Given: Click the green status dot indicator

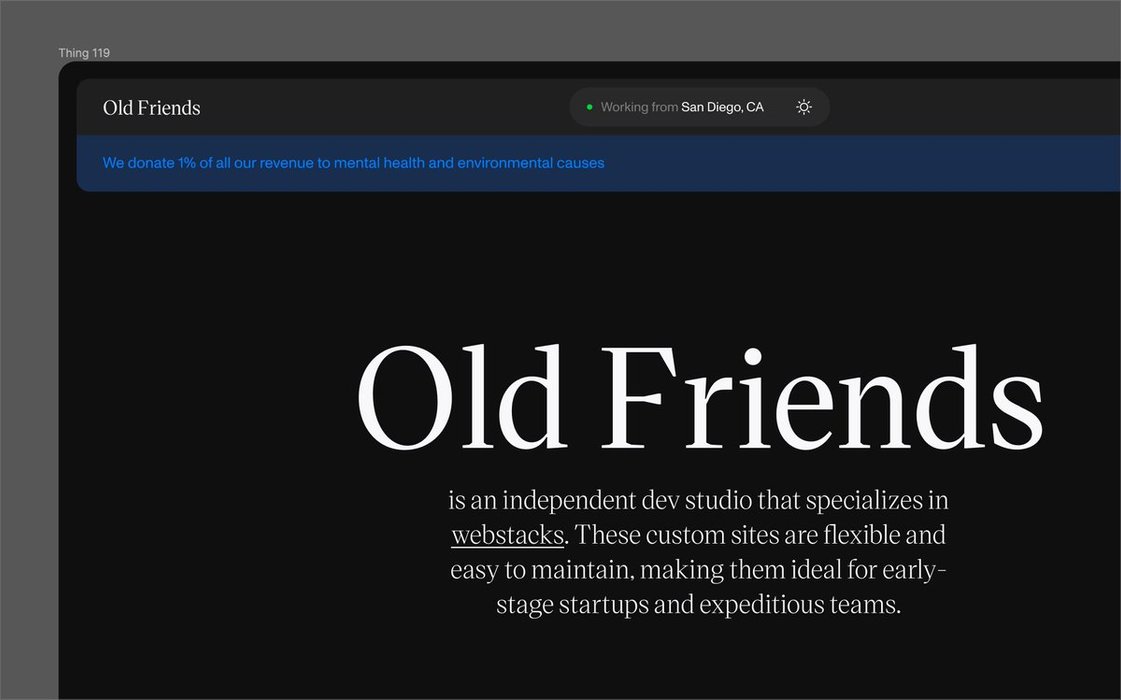Looking at the screenshot, I should (589, 107).
